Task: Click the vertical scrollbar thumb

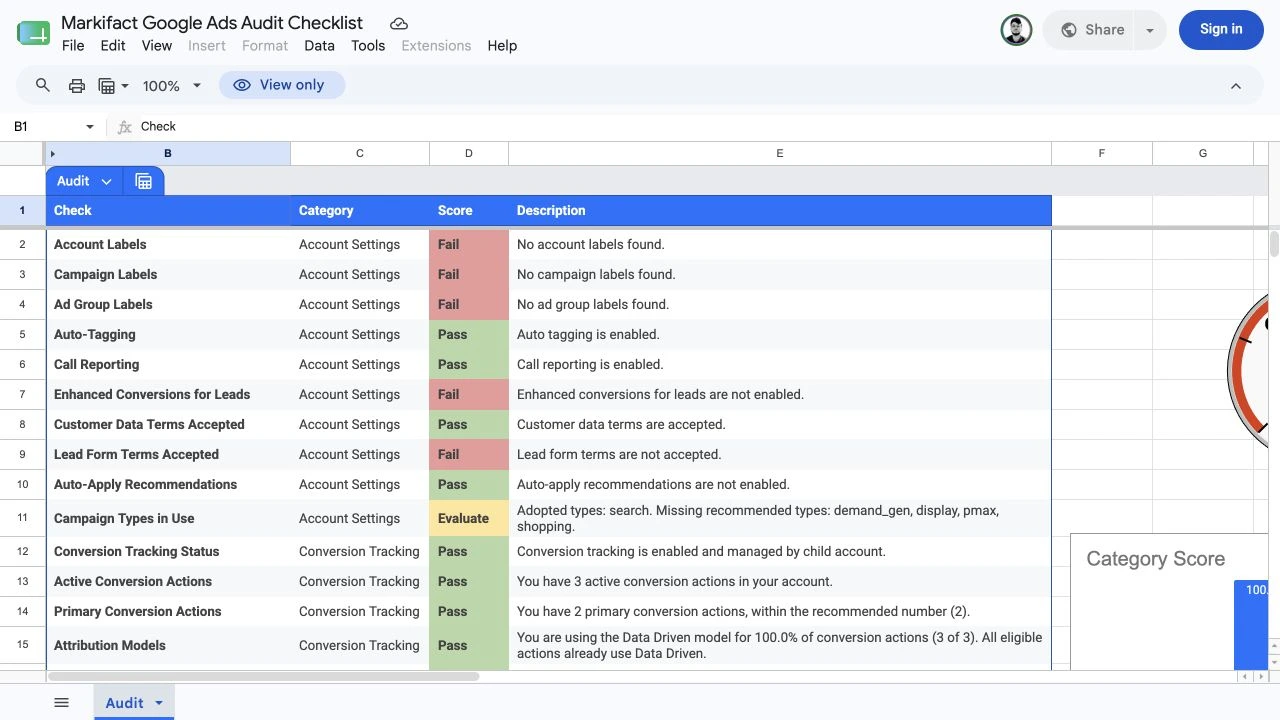Action: click(x=1274, y=244)
